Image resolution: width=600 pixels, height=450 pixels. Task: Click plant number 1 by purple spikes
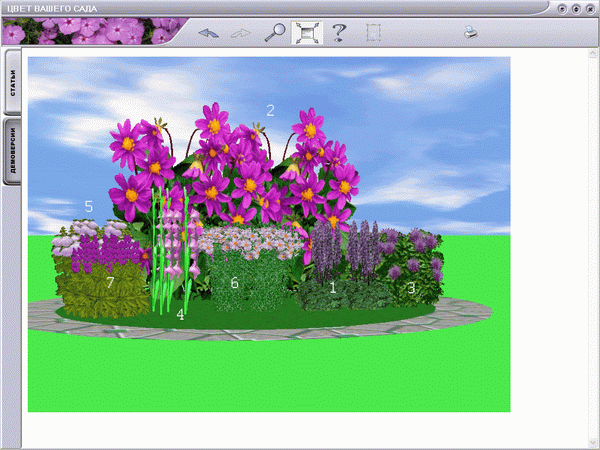pyautogui.click(x=333, y=287)
